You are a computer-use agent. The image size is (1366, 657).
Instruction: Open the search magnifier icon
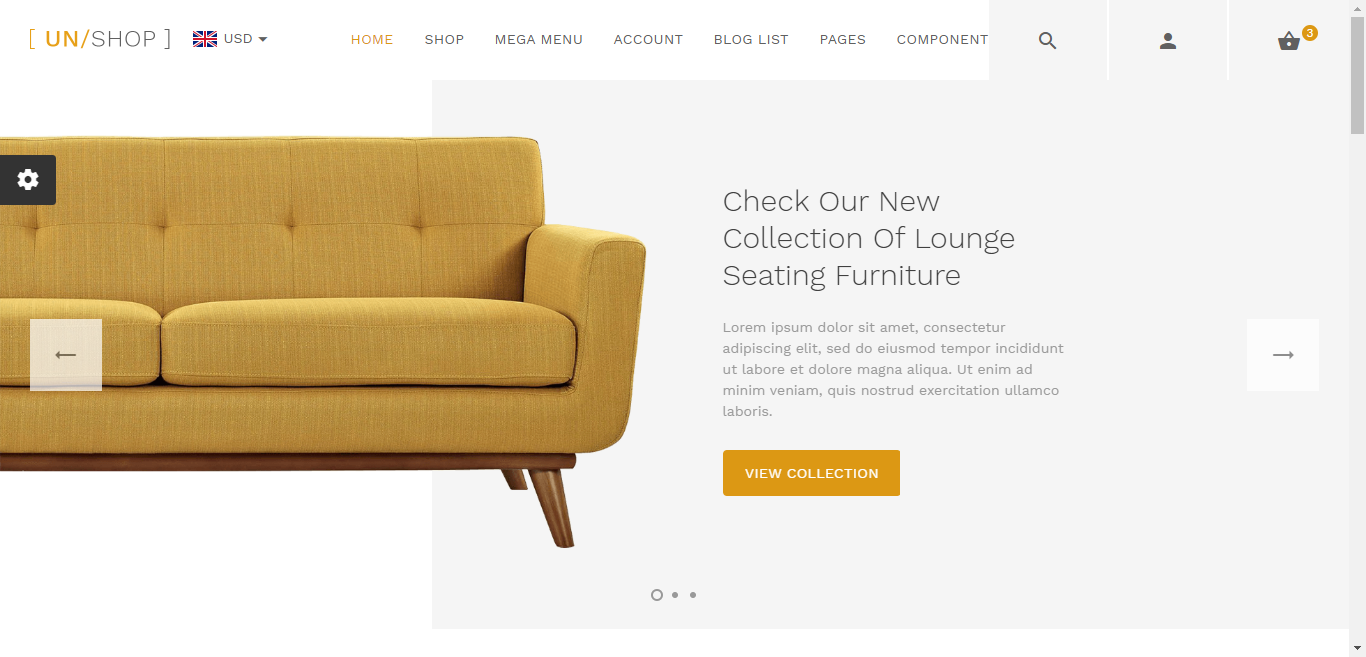(x=1048, y=40)
